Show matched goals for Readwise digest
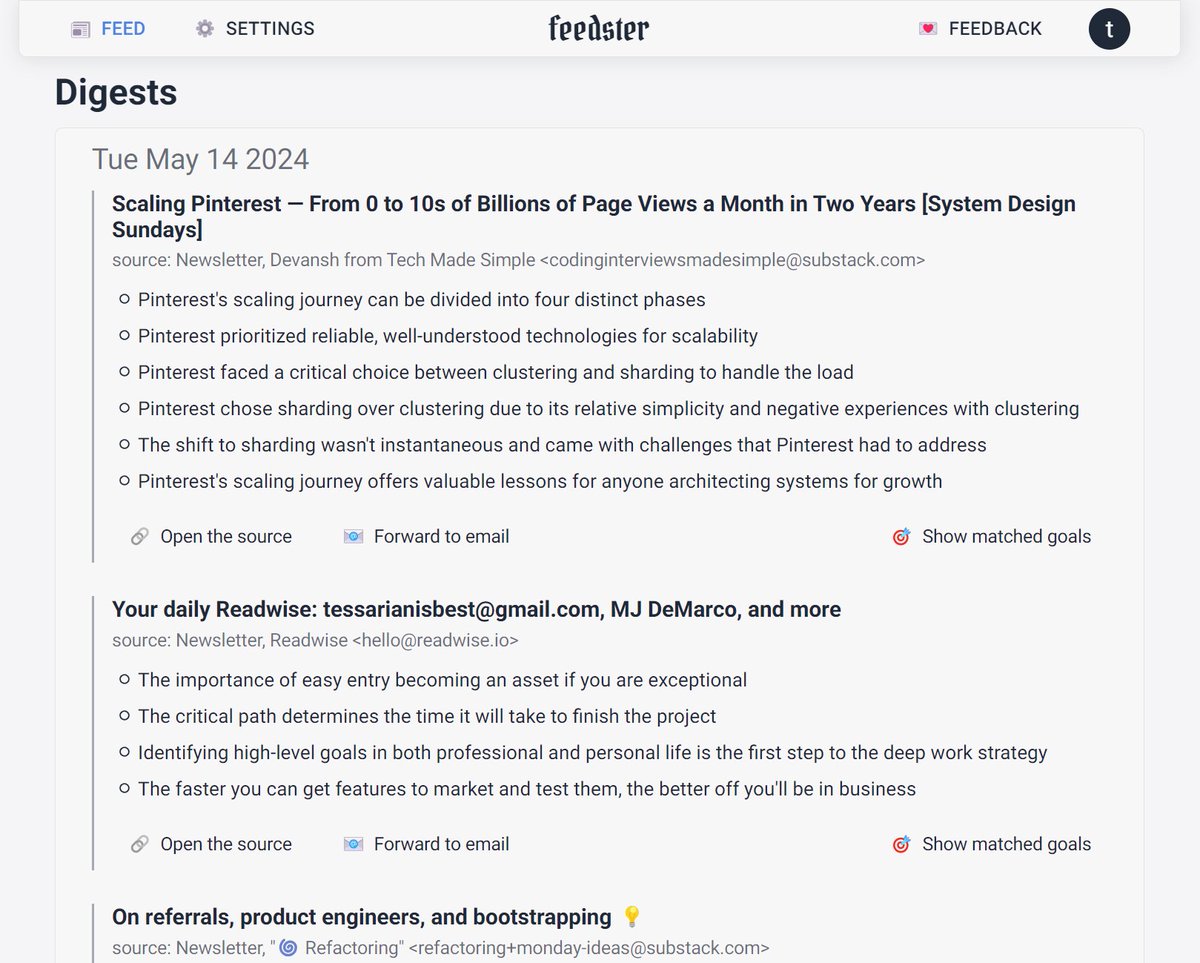The image size is (1200, 963). pyautogui.click(x=991, y=845)
